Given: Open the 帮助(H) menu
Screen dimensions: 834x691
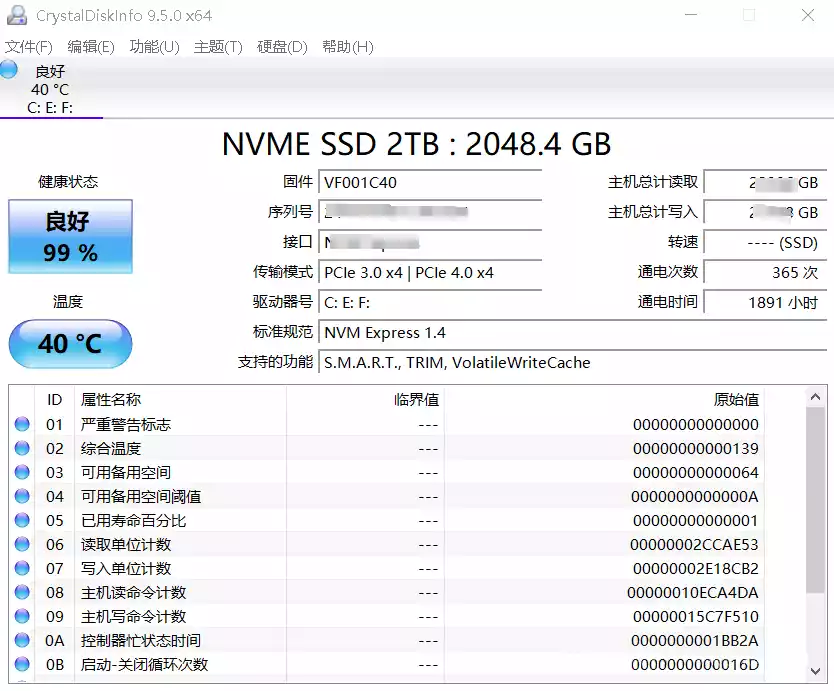Looking at the screenshot, I should [x=348, y=47].
